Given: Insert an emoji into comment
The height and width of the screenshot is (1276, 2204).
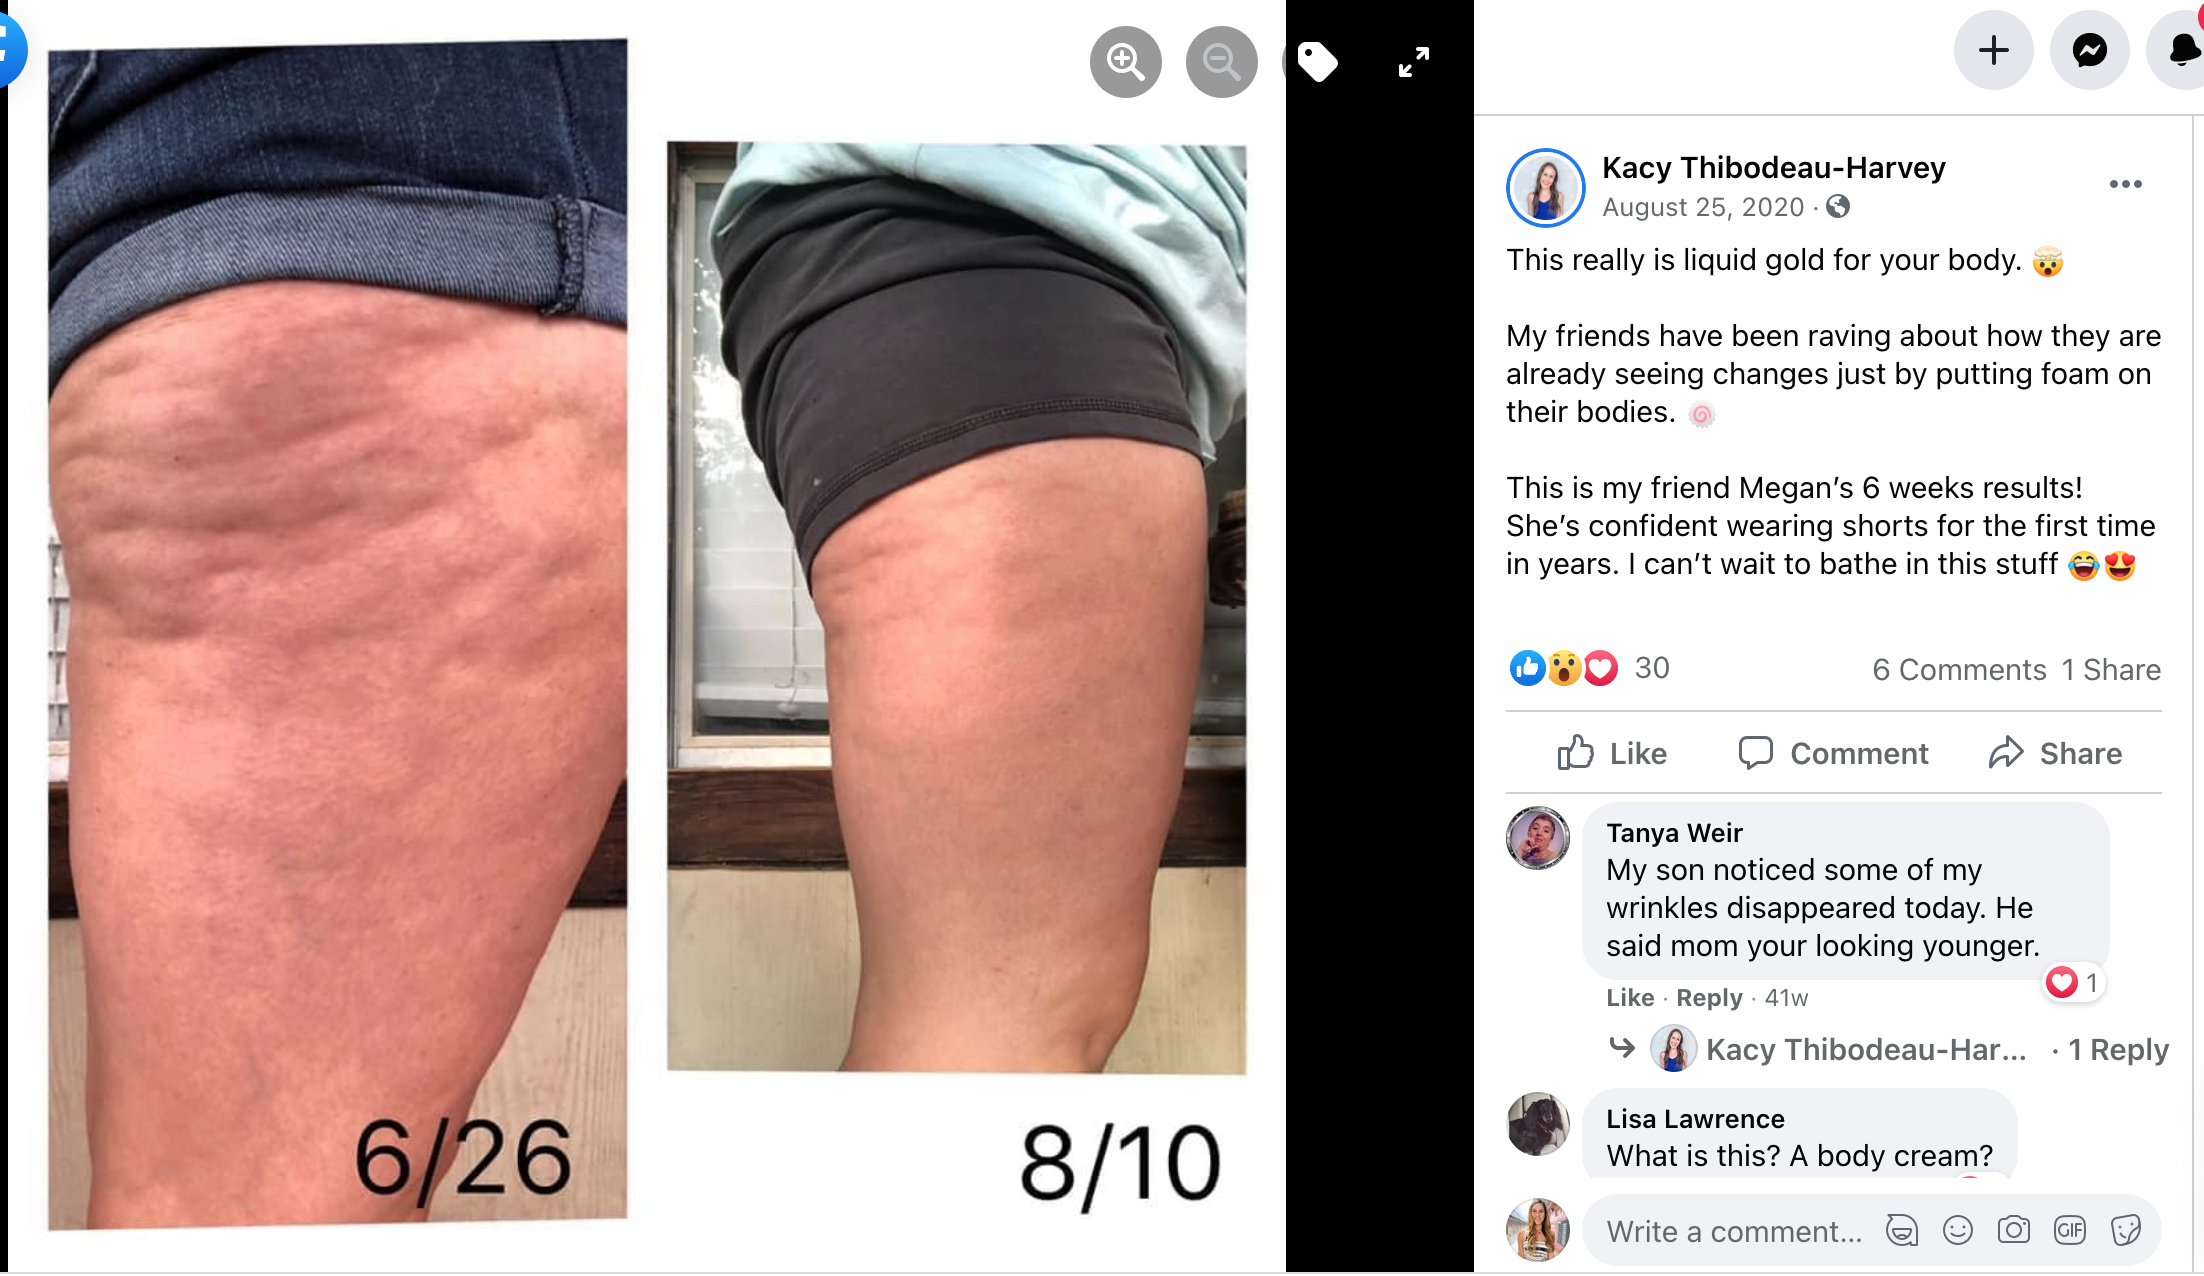Looking at the screenshot, I should 1958,1230.
